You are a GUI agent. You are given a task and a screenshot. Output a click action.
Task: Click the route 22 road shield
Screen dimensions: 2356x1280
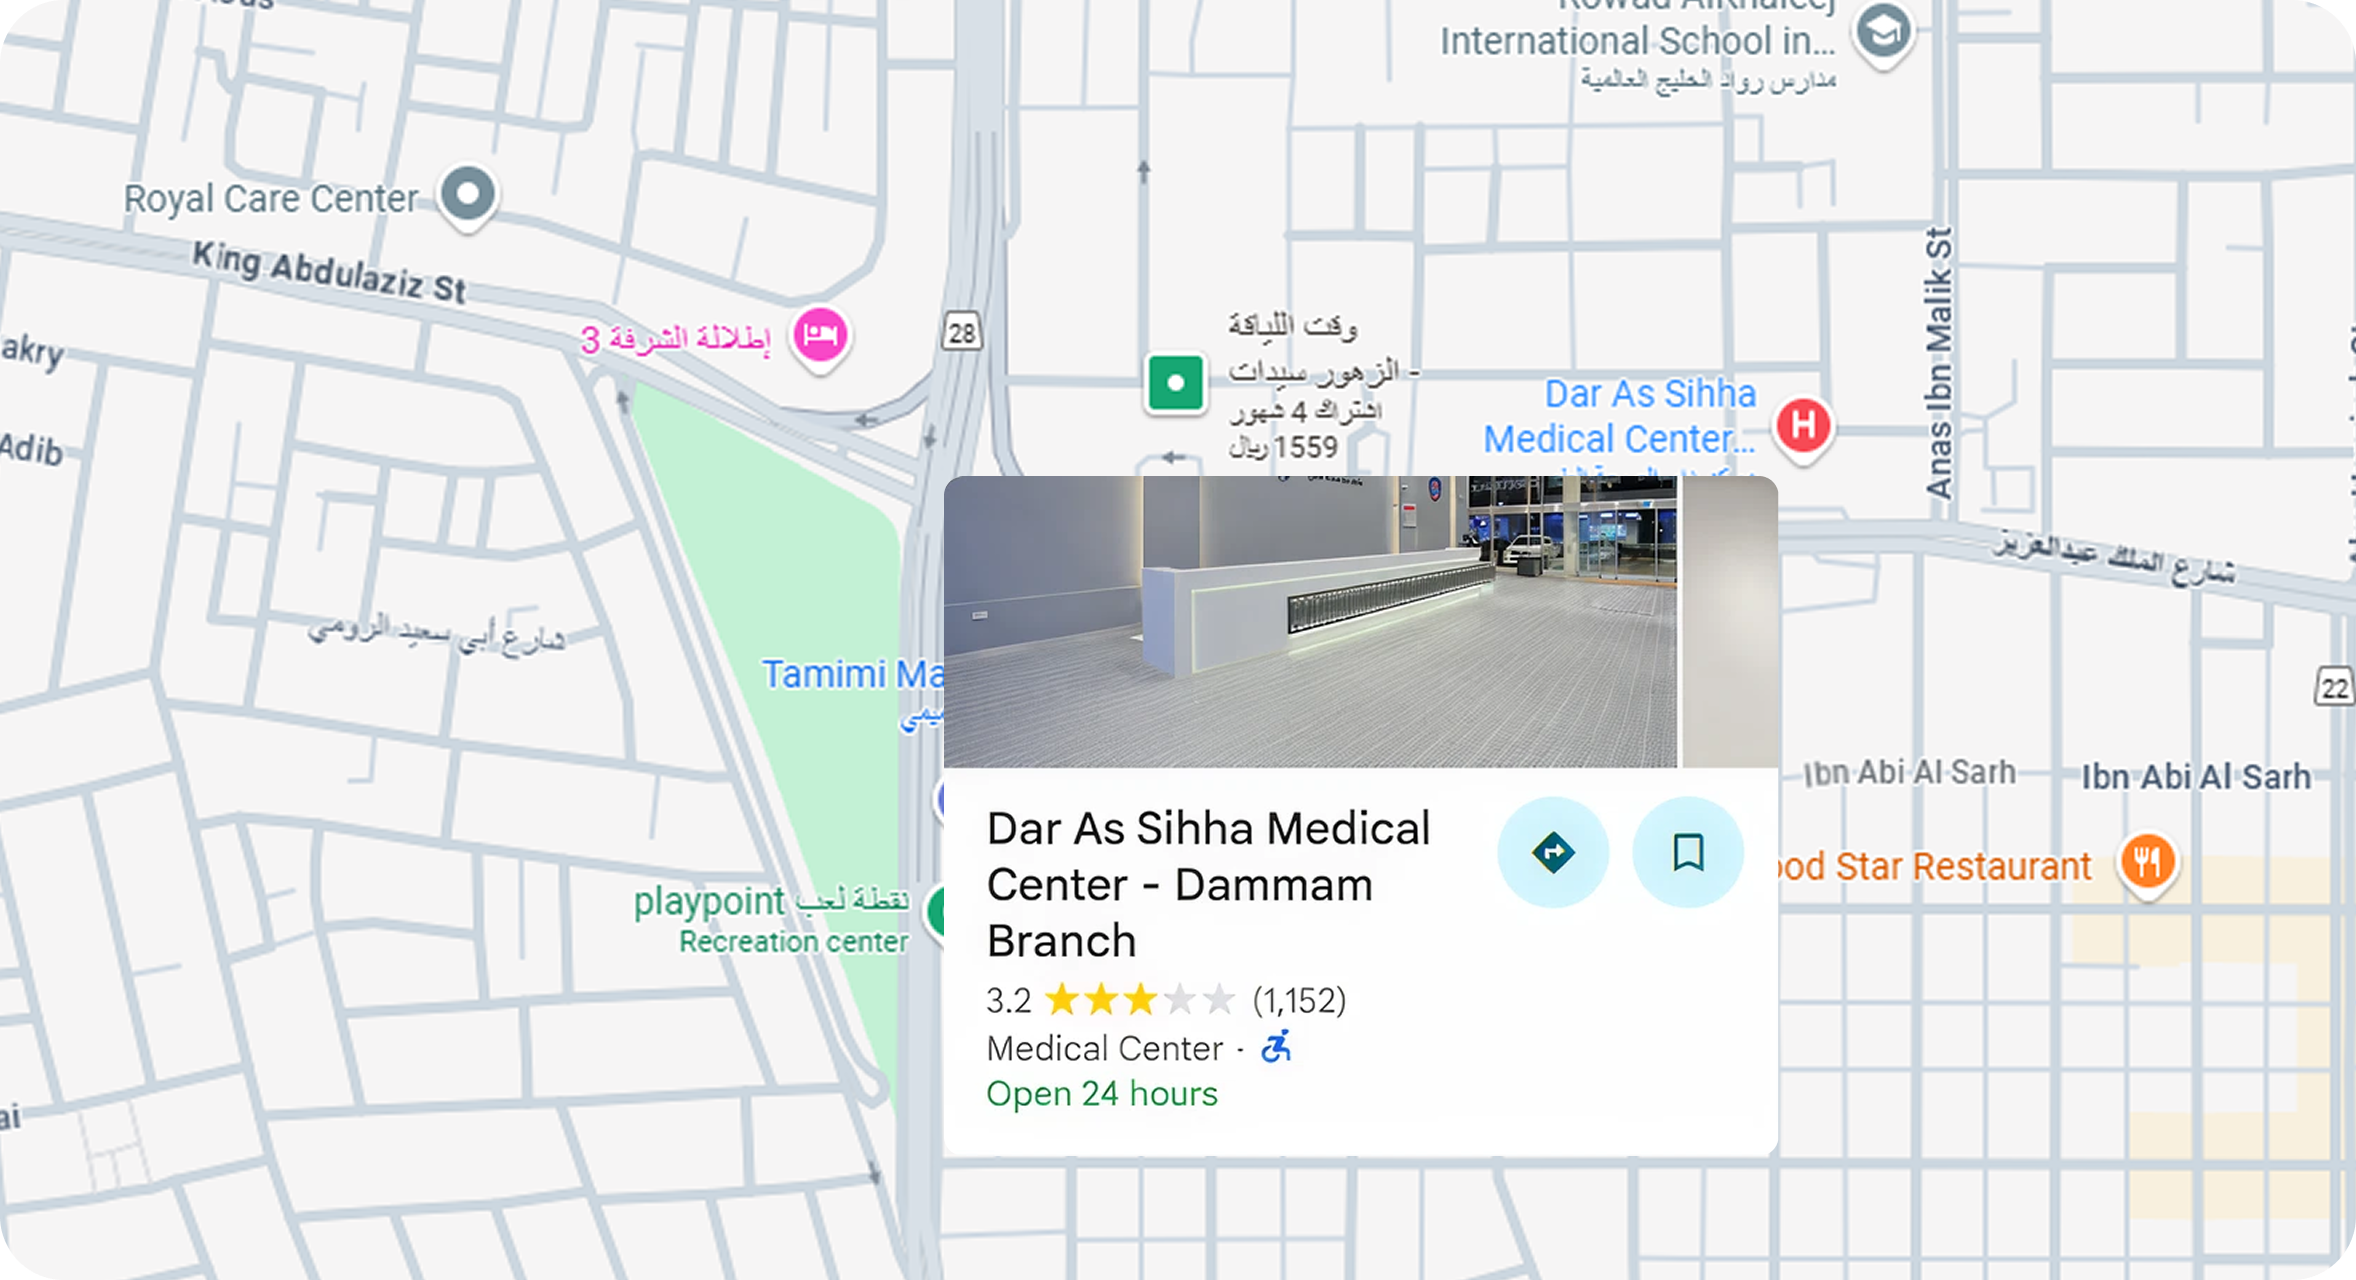click(2335, 688)
